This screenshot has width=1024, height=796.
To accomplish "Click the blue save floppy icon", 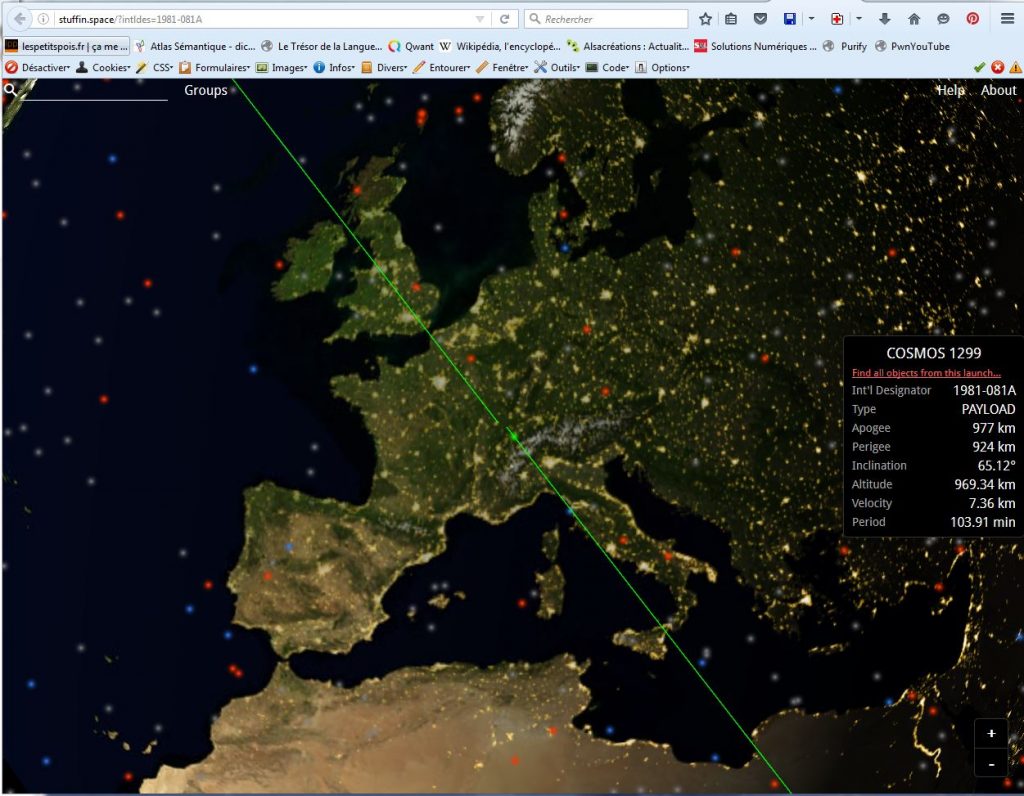I will pyautogui.click(x=789, y=19).
